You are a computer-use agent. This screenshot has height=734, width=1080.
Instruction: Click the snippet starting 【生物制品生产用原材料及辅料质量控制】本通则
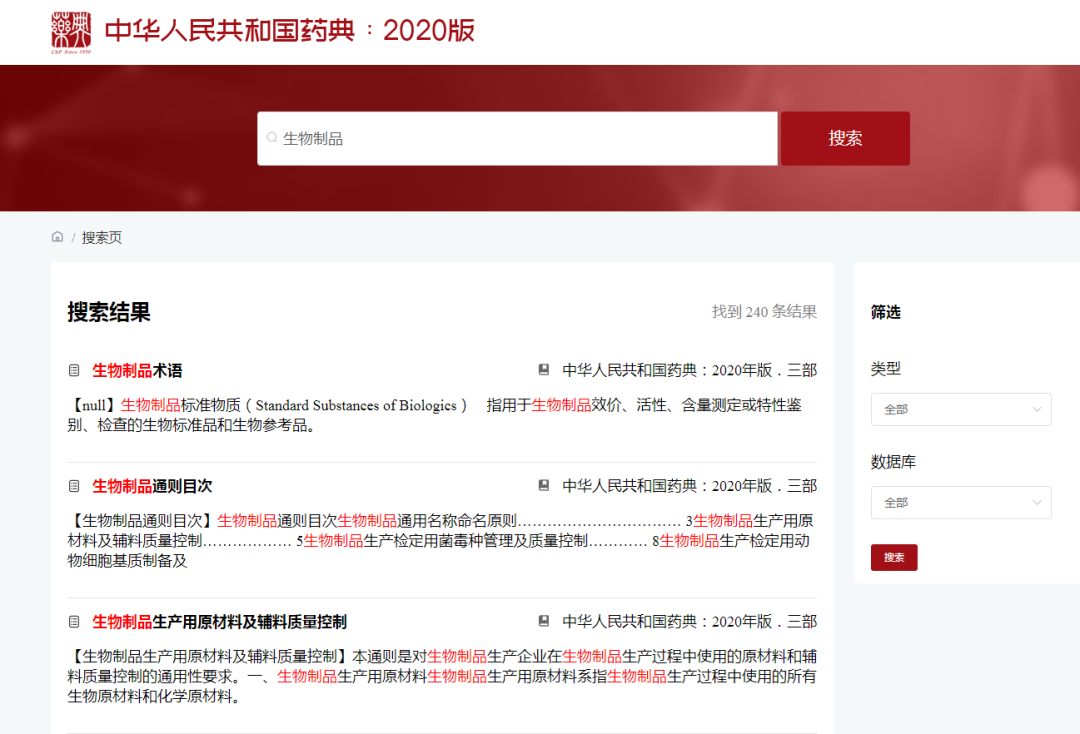[442, 676]
